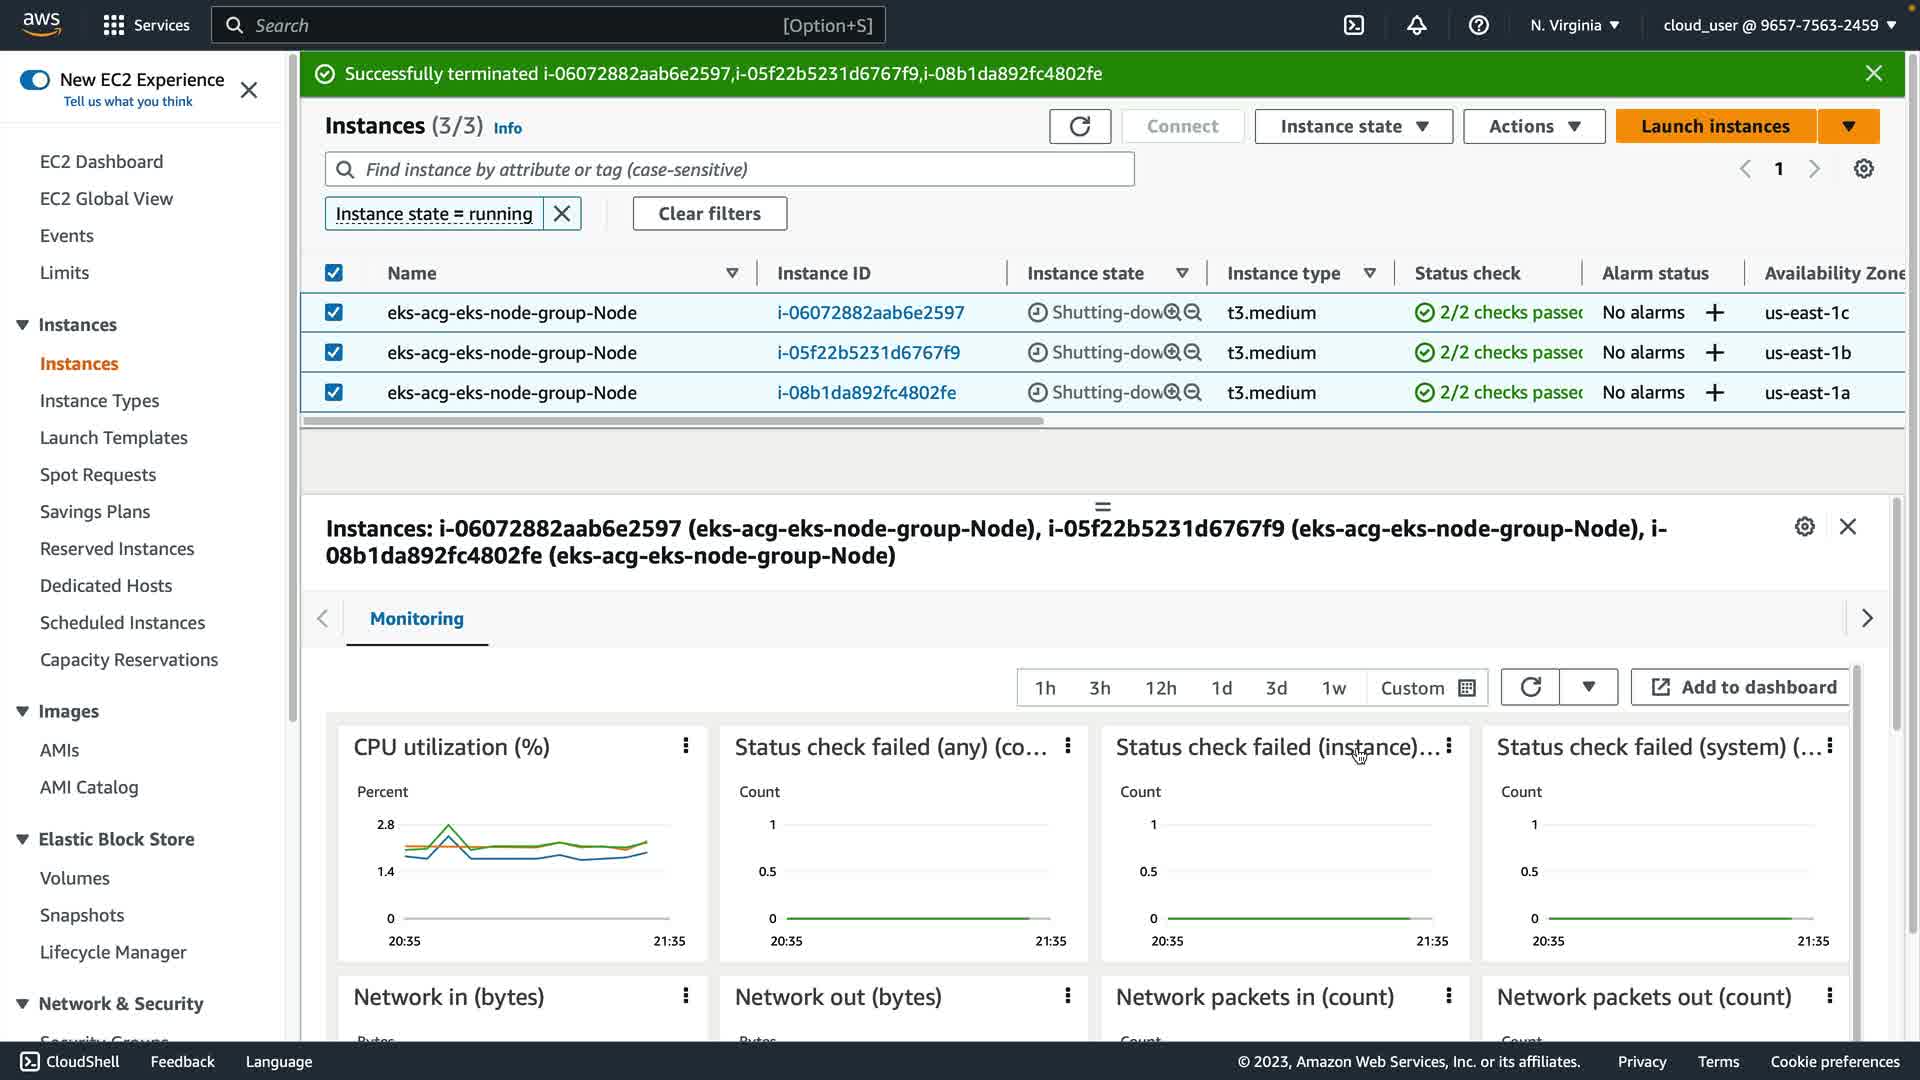The image size is (1920, 1080).
Task: Open the instance i-08b1da892fc4802fe link
Action: pos(866,393)
